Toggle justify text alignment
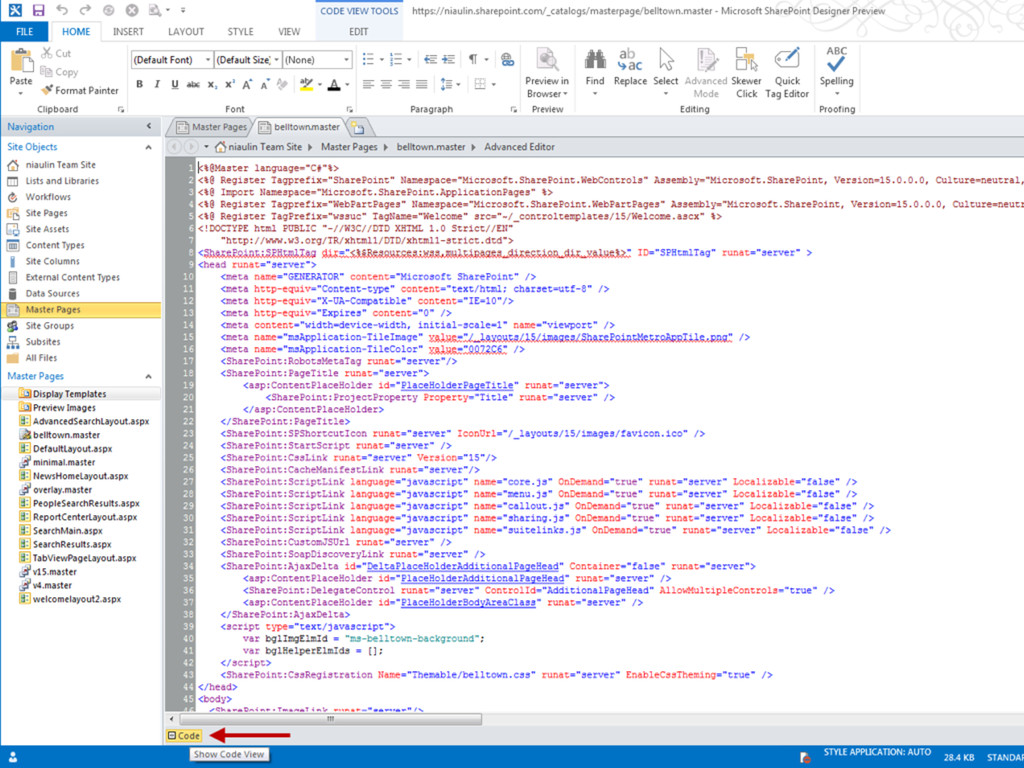 point(422,84)
